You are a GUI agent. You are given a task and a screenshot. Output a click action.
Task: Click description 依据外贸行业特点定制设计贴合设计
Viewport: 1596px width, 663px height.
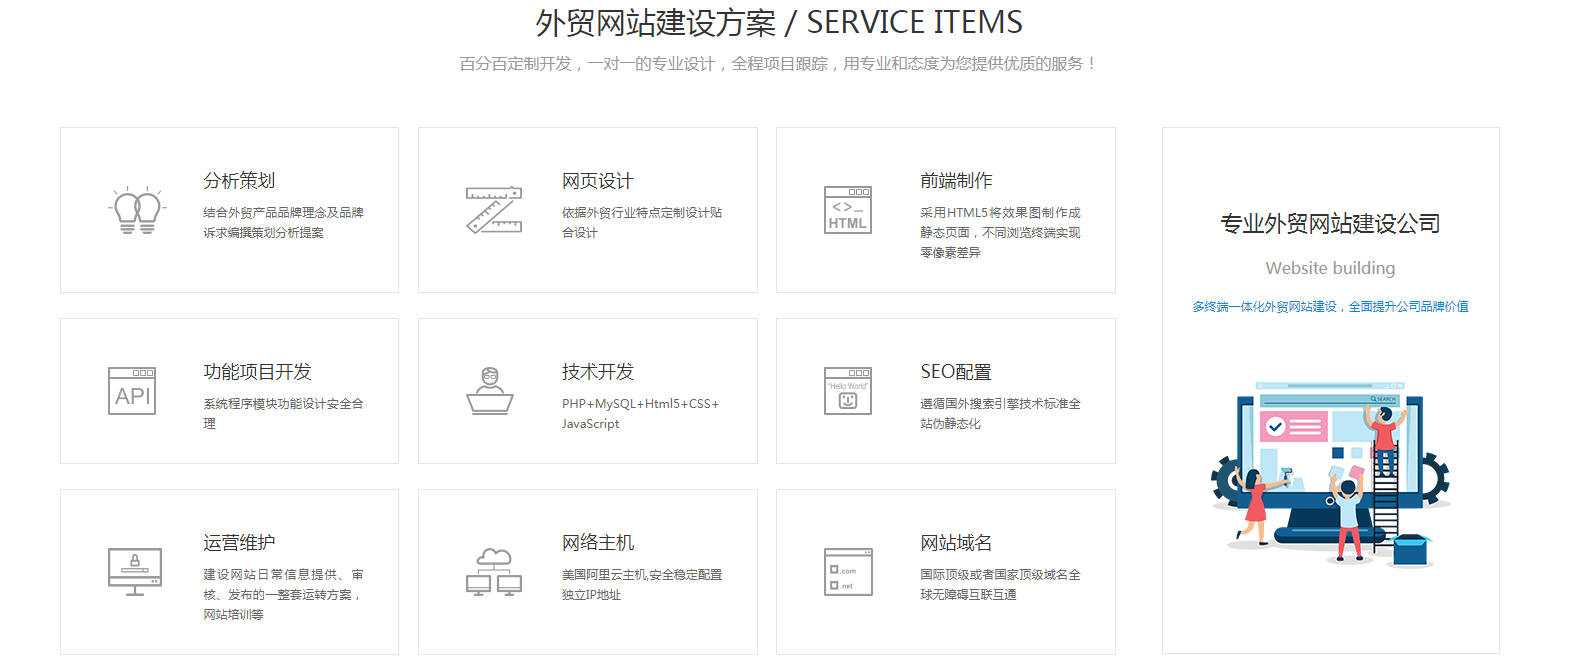coord(641,223)
